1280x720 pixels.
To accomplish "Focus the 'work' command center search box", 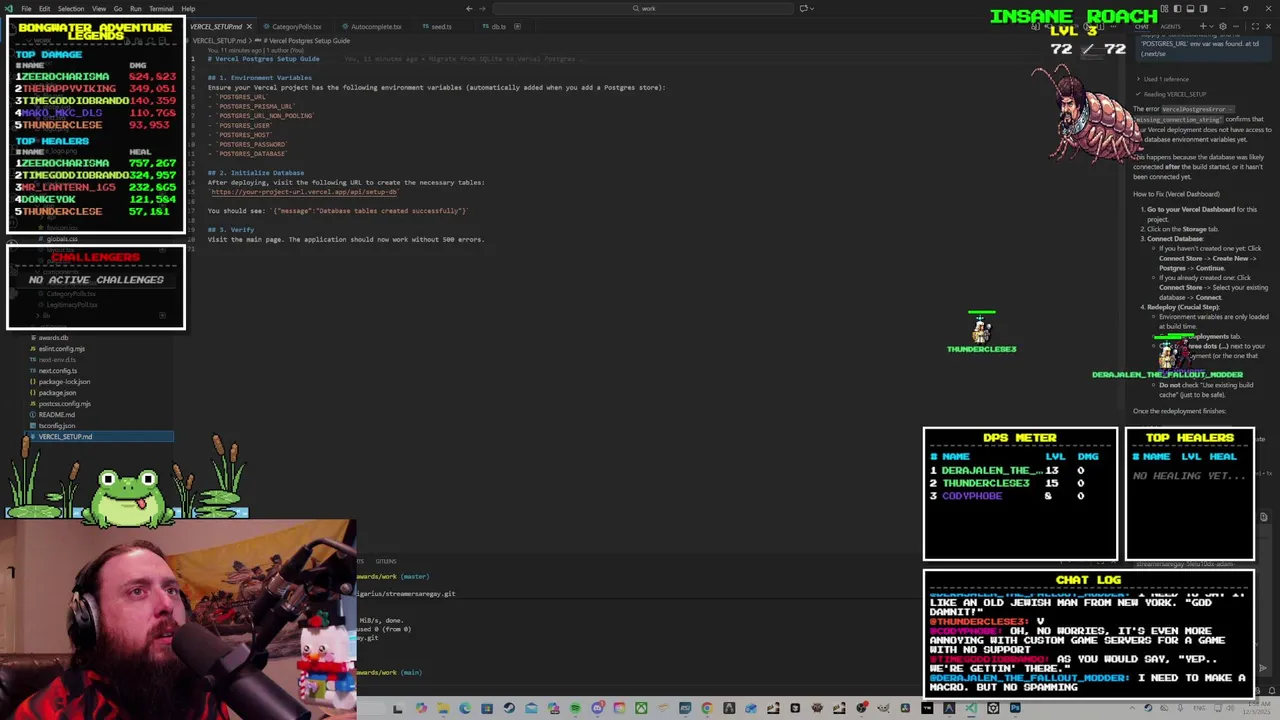I will 644,8.
